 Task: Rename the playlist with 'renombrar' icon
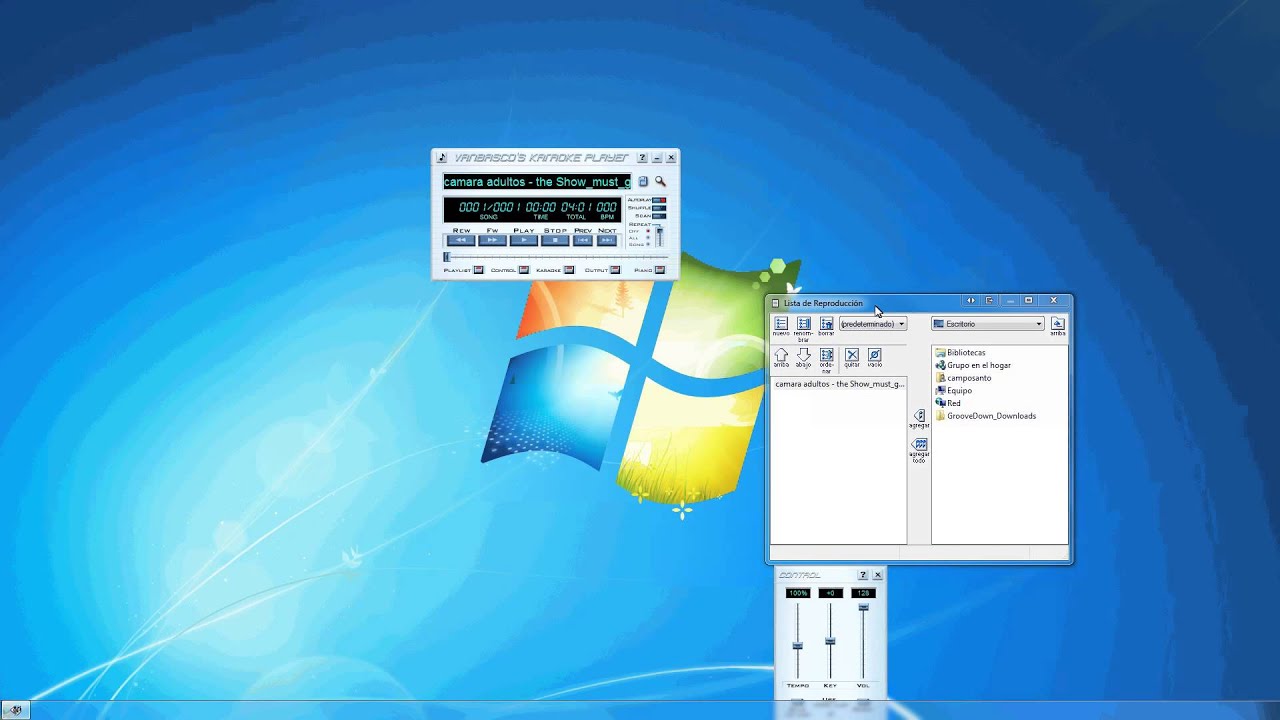point(804,324)
